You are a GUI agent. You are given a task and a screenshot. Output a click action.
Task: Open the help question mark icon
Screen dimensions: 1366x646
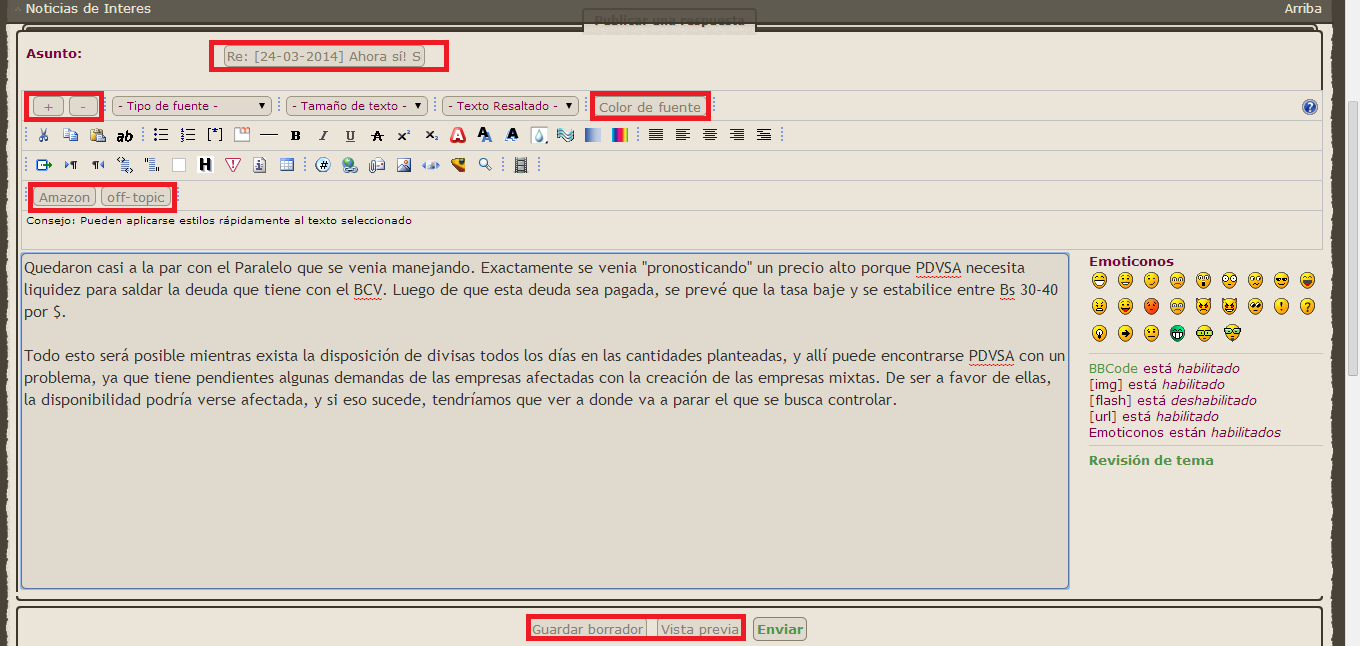[1310, 107]
